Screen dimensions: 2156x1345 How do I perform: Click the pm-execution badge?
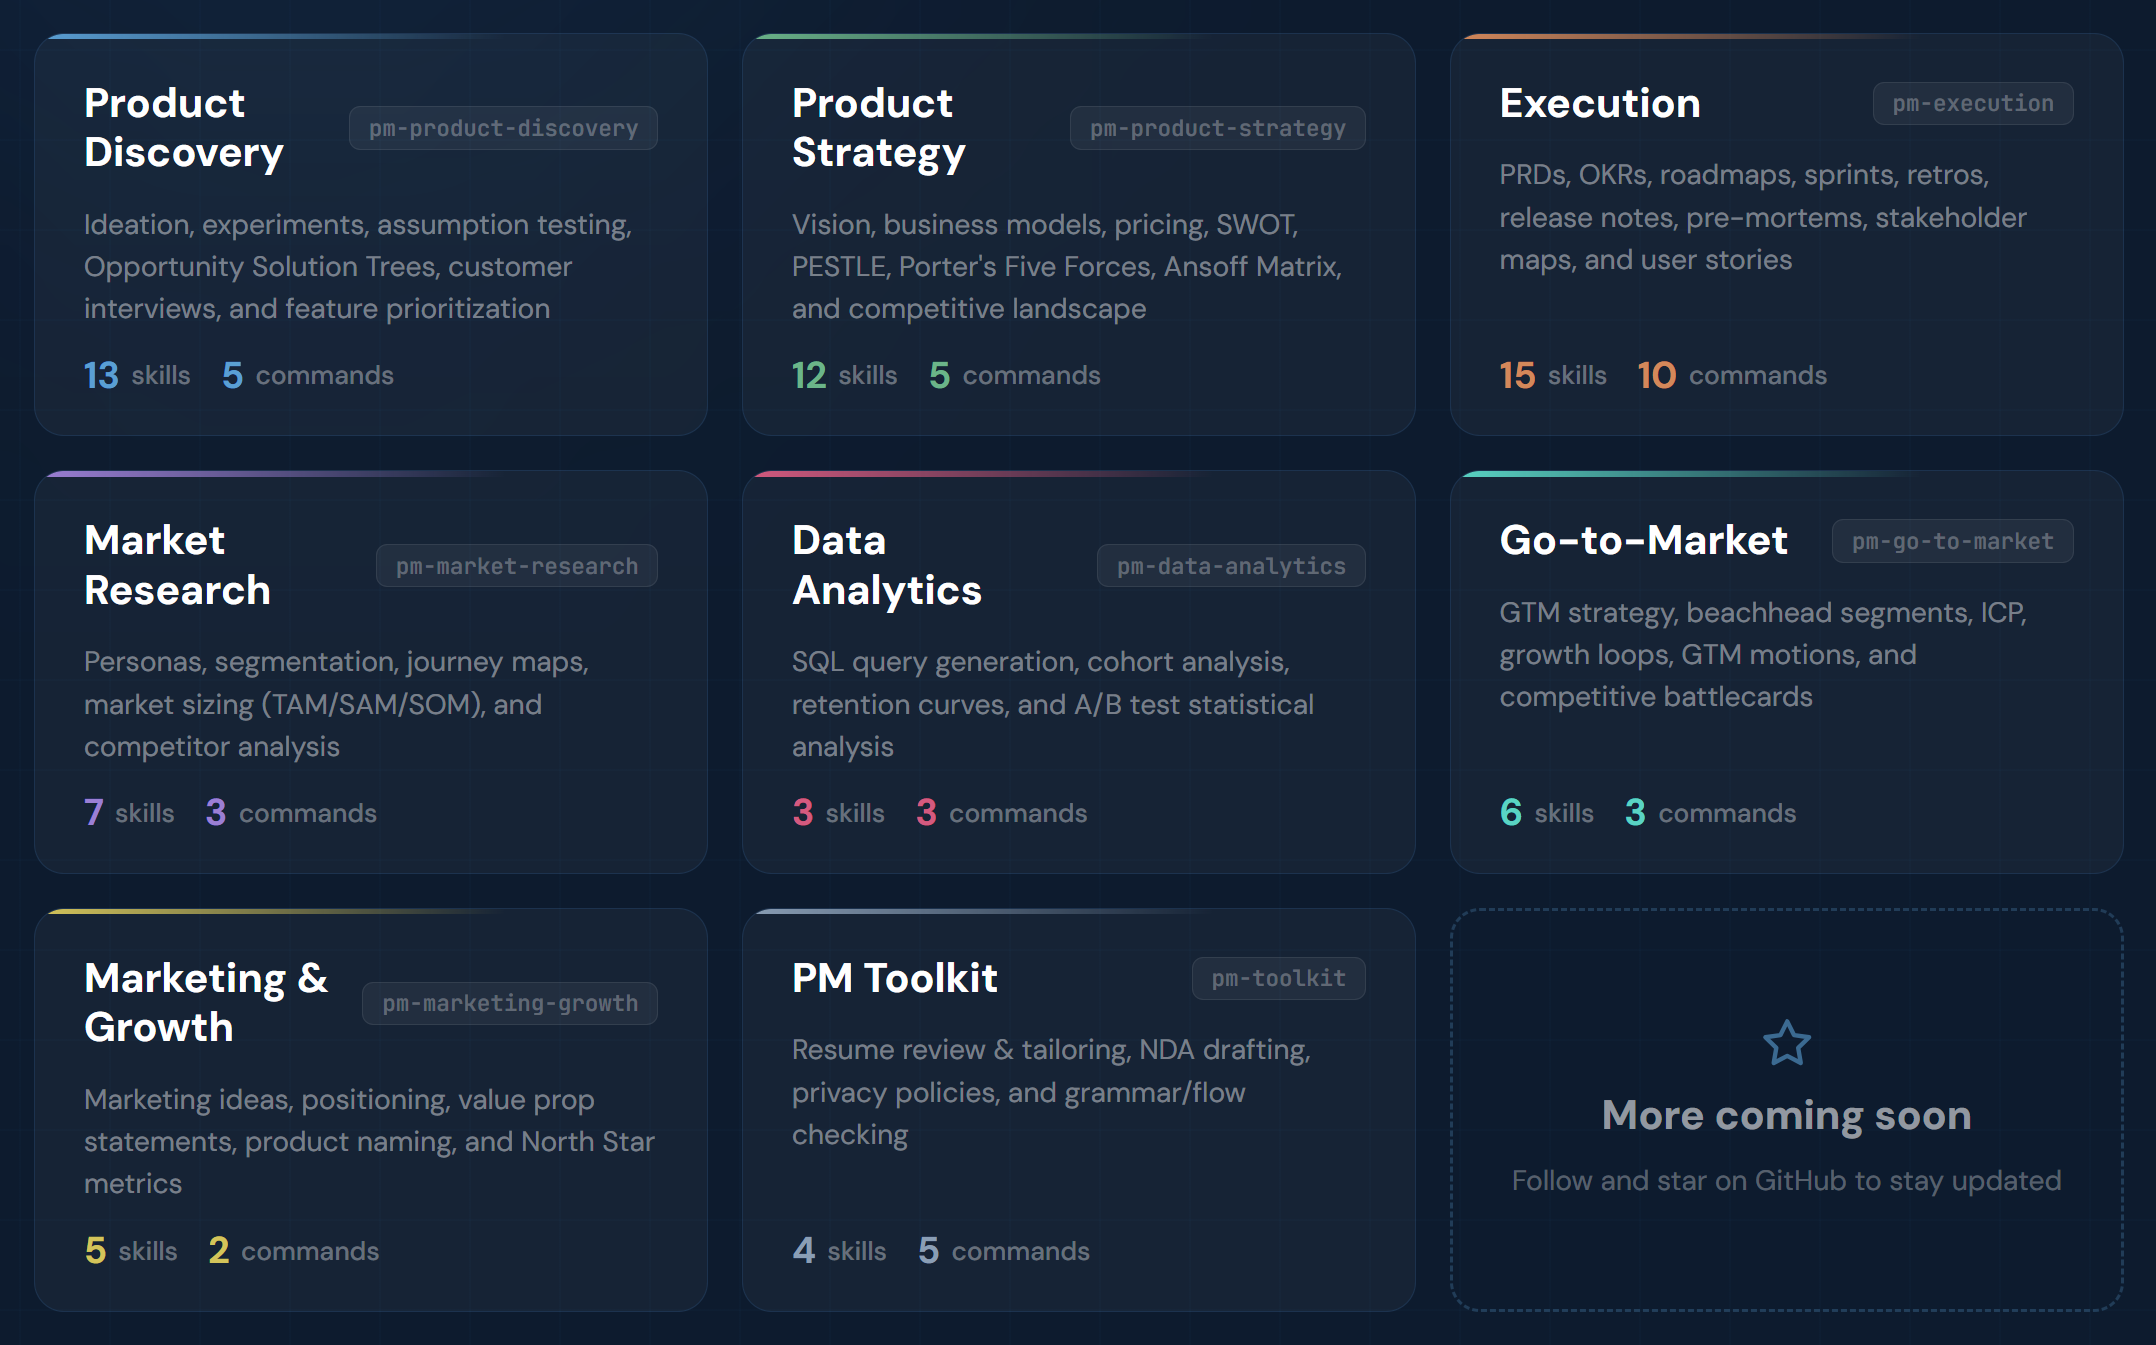tap(1973, 103)
